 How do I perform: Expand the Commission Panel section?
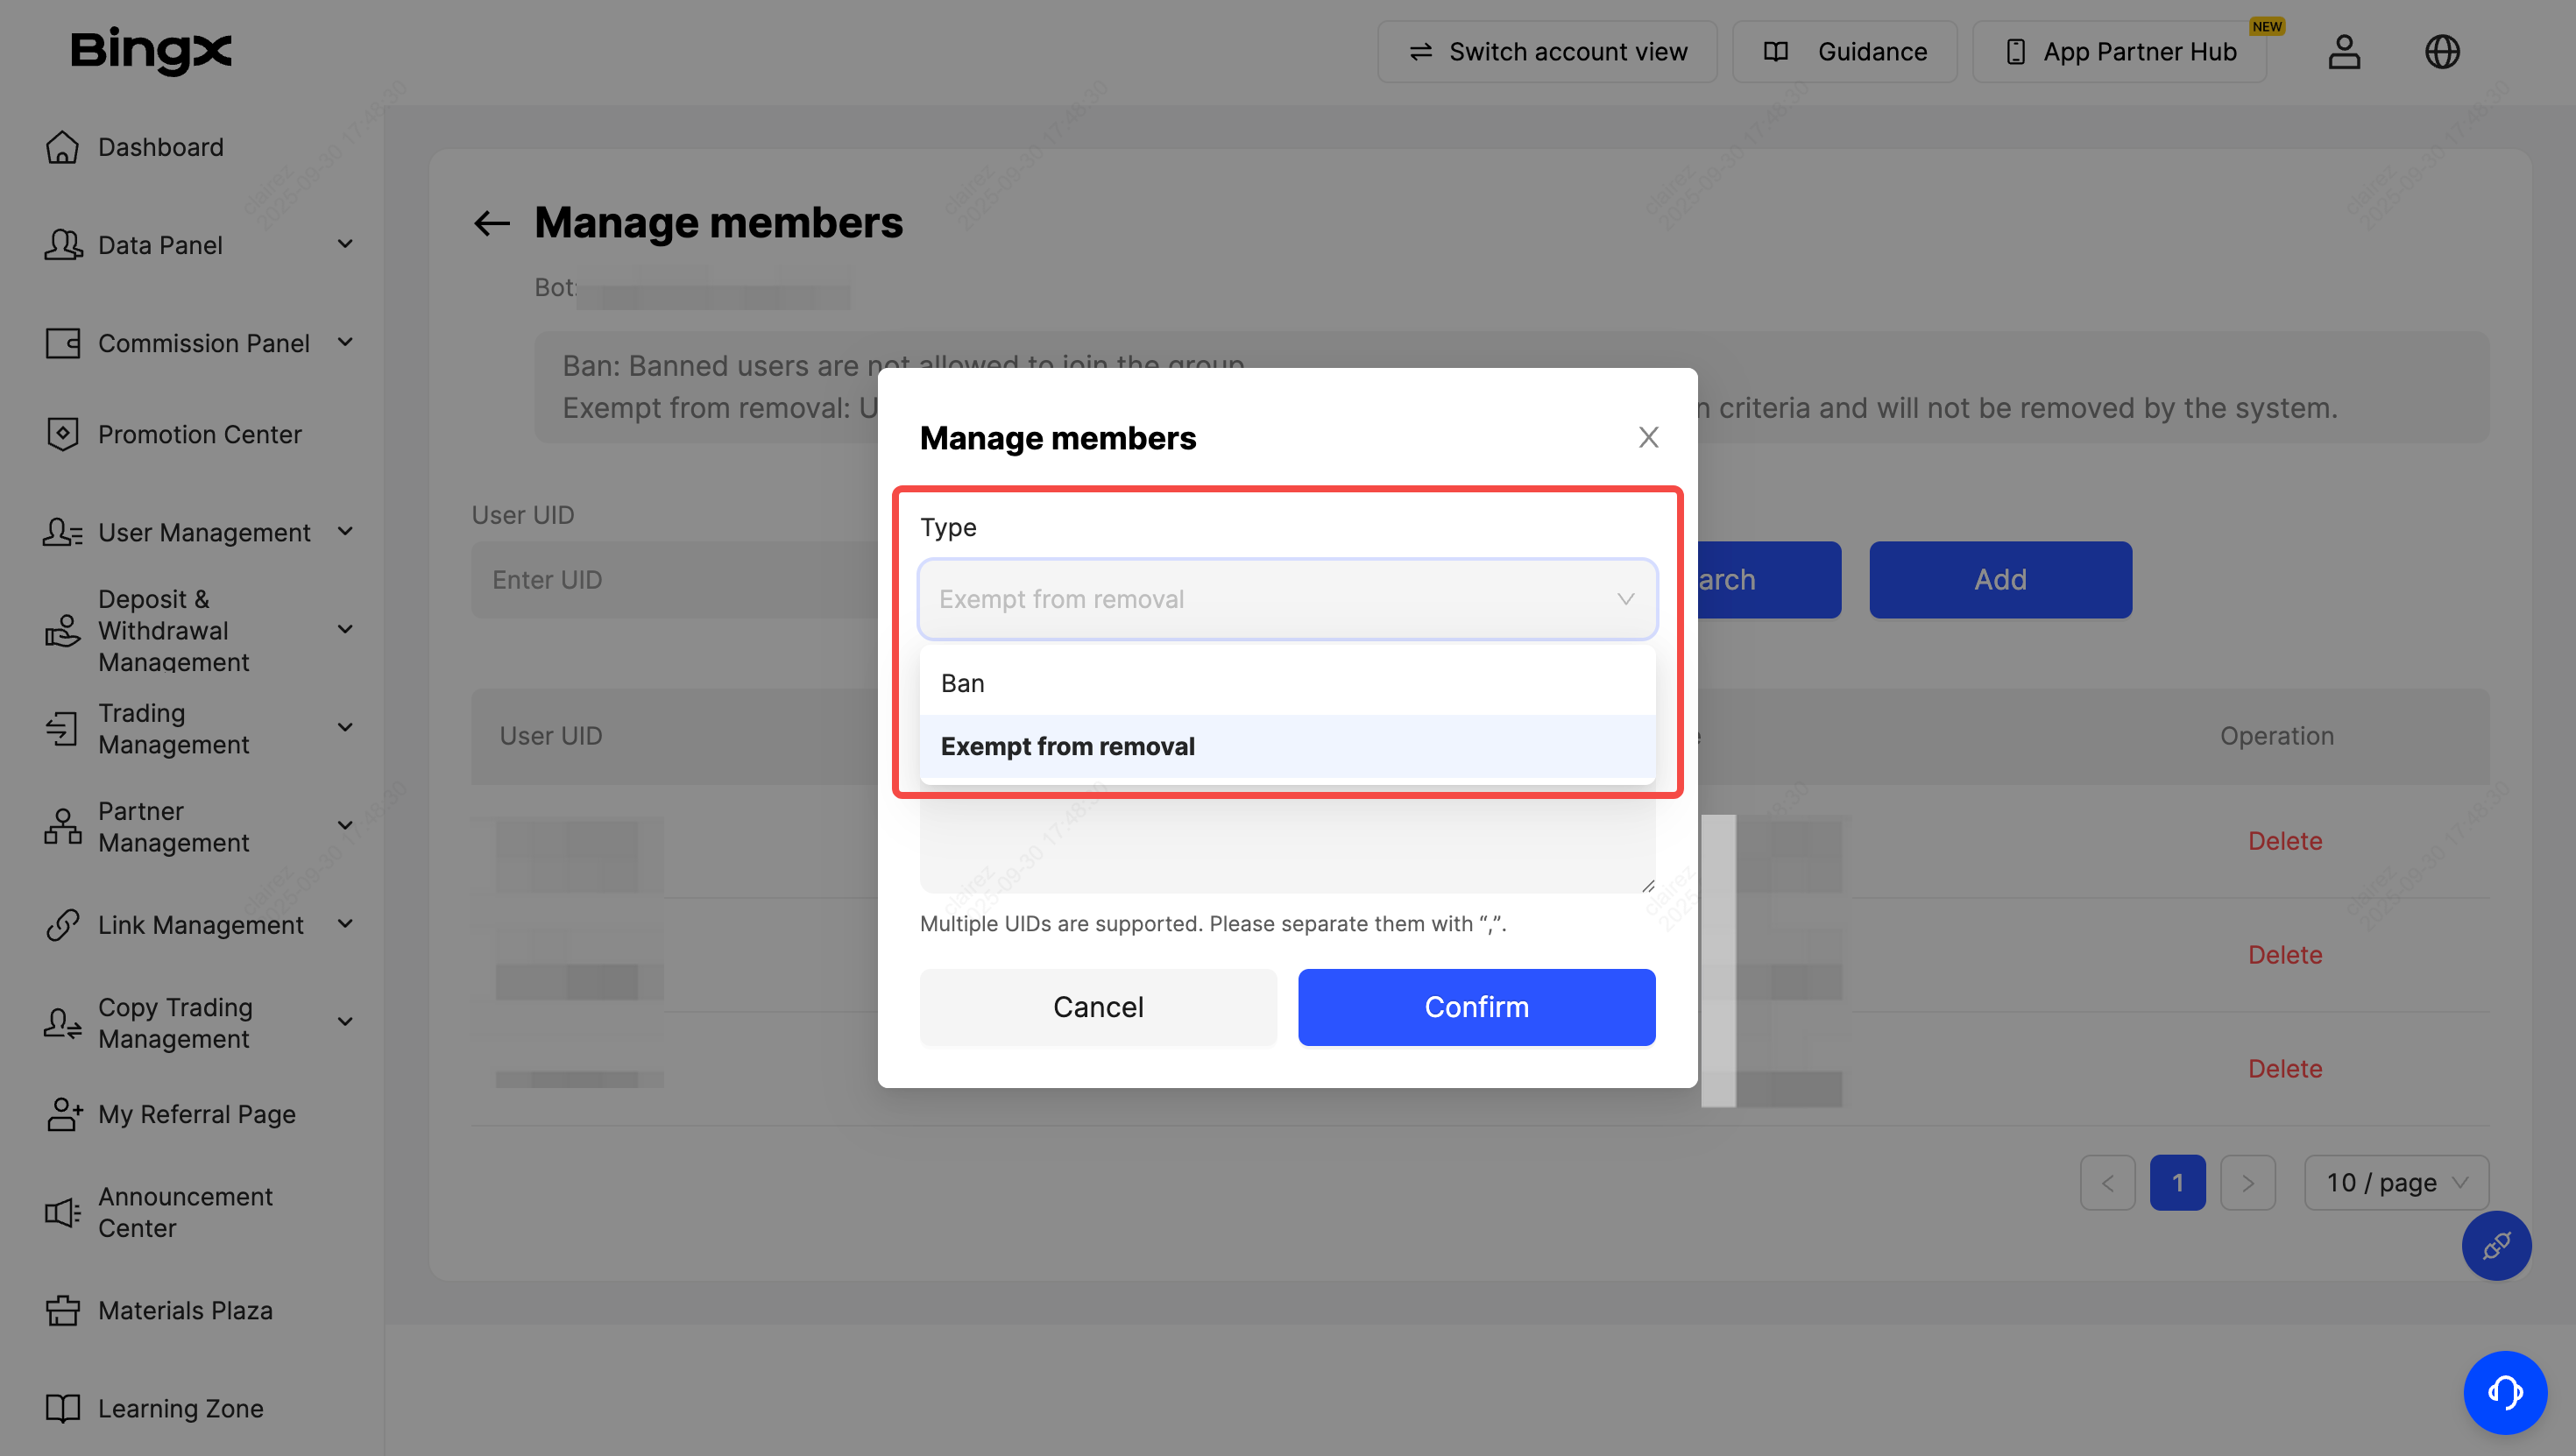(345, 343)
